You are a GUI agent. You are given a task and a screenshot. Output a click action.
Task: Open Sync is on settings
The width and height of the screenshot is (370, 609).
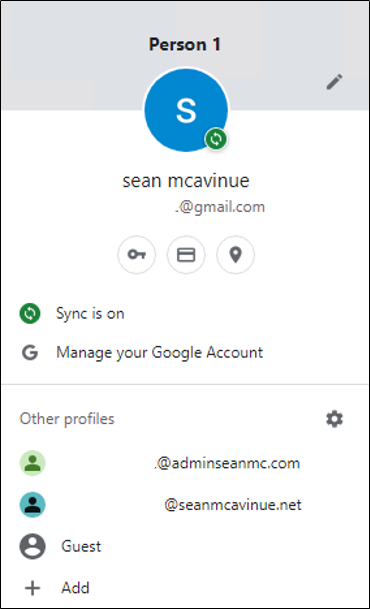click(185, 313)
